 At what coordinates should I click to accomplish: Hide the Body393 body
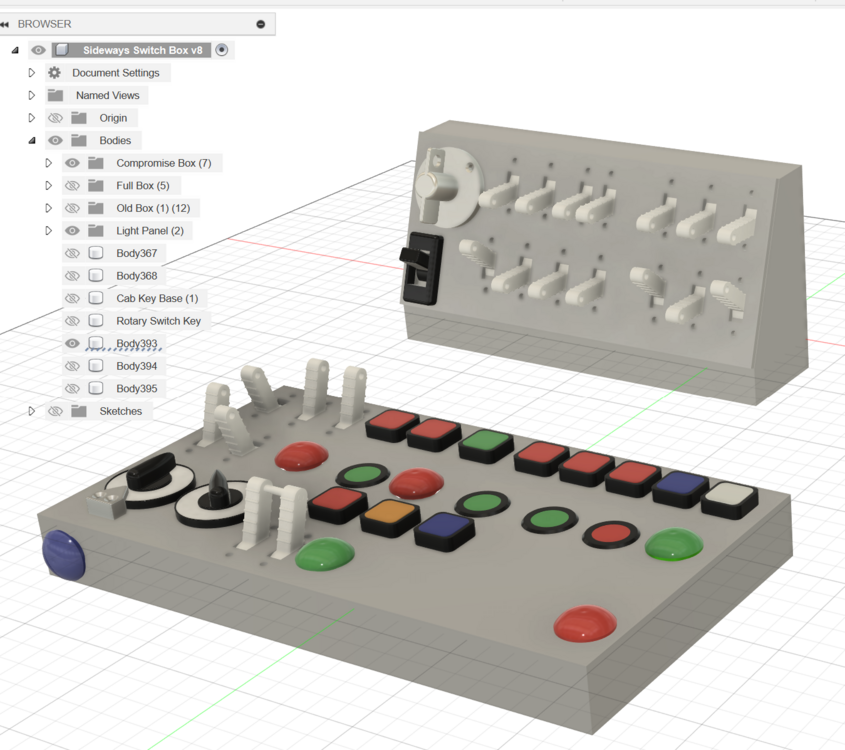tap(72, 344)
